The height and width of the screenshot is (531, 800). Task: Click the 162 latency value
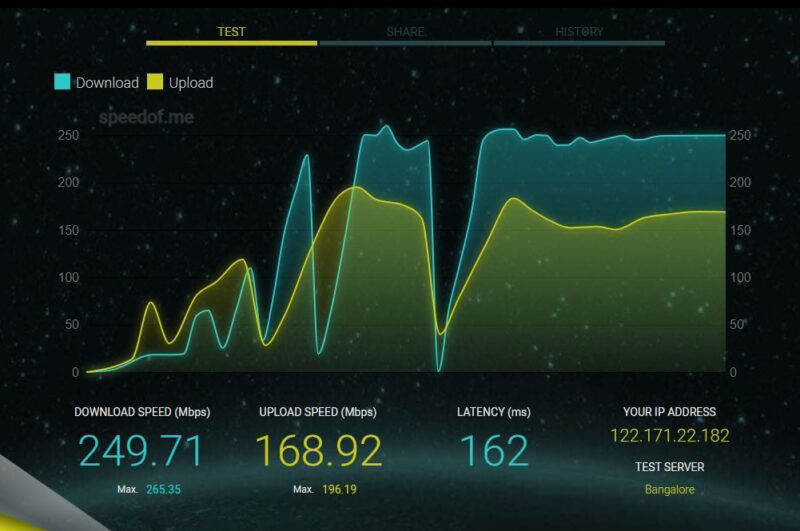point(493,451)
